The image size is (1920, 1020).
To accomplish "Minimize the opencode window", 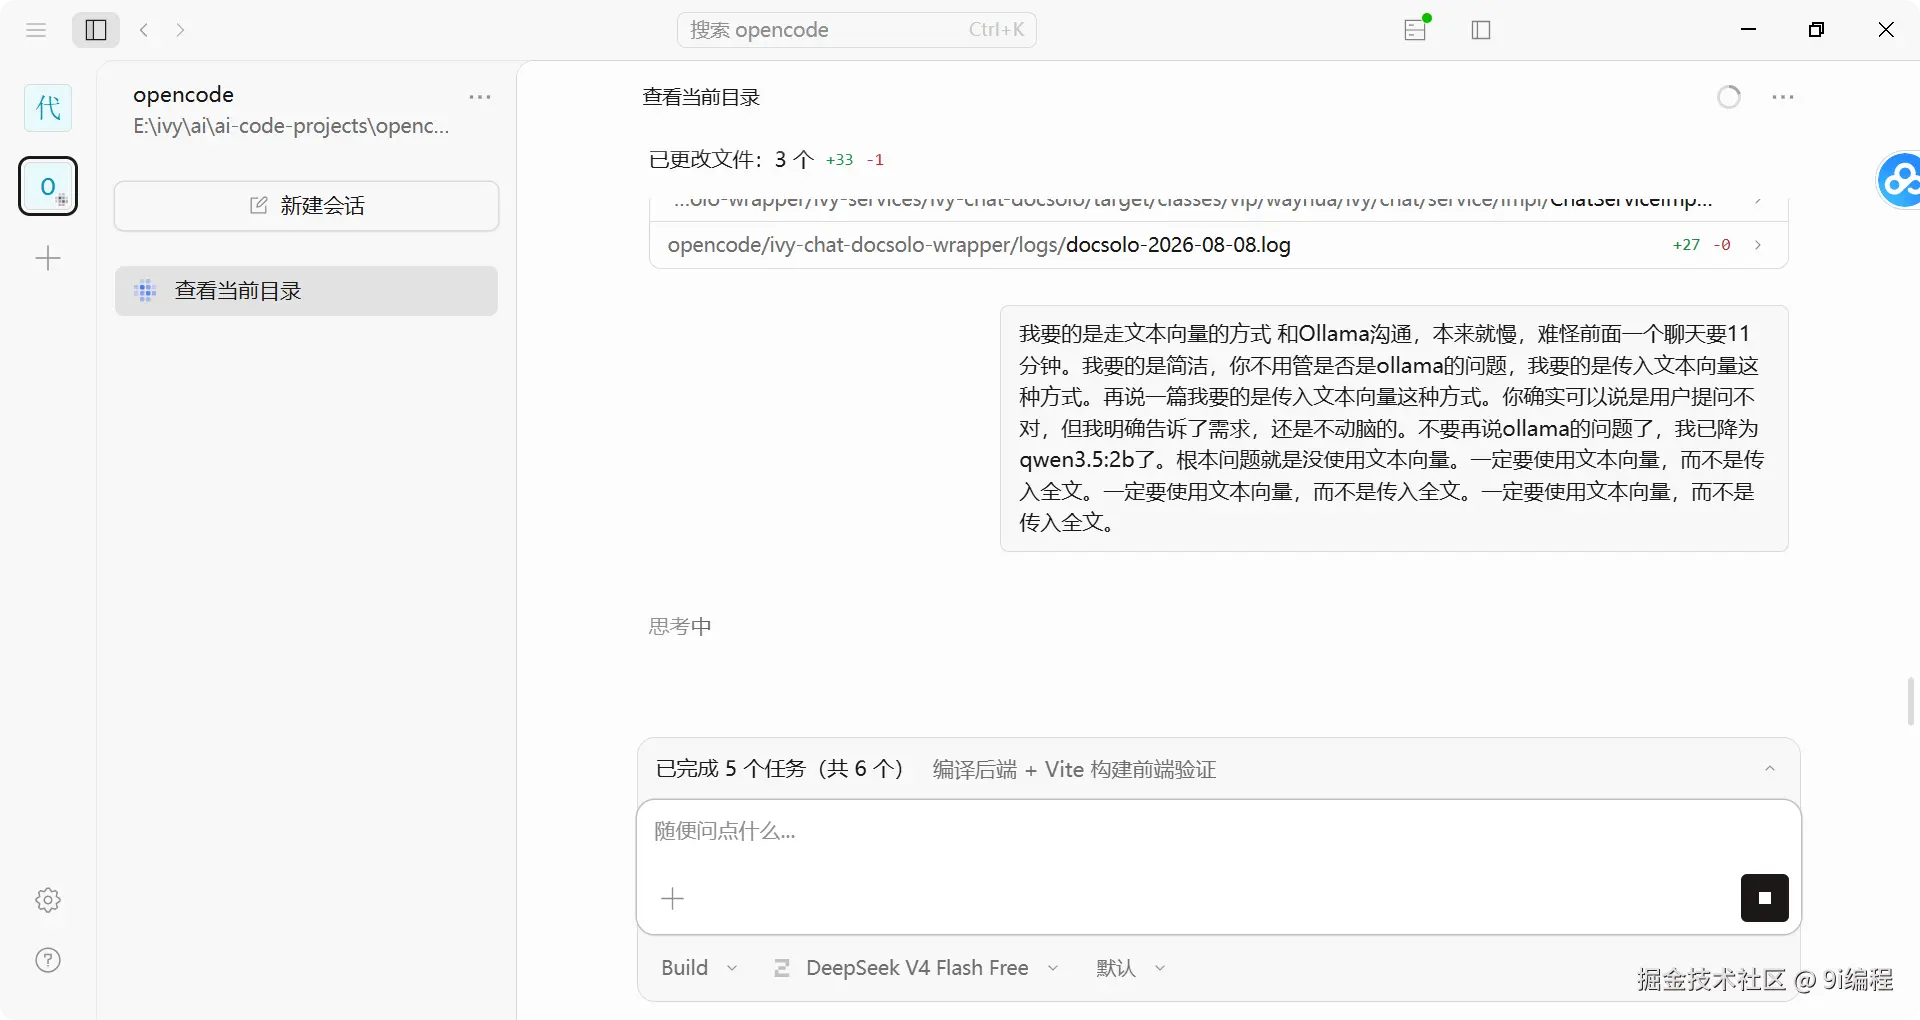I will [x=1748, y=30].
